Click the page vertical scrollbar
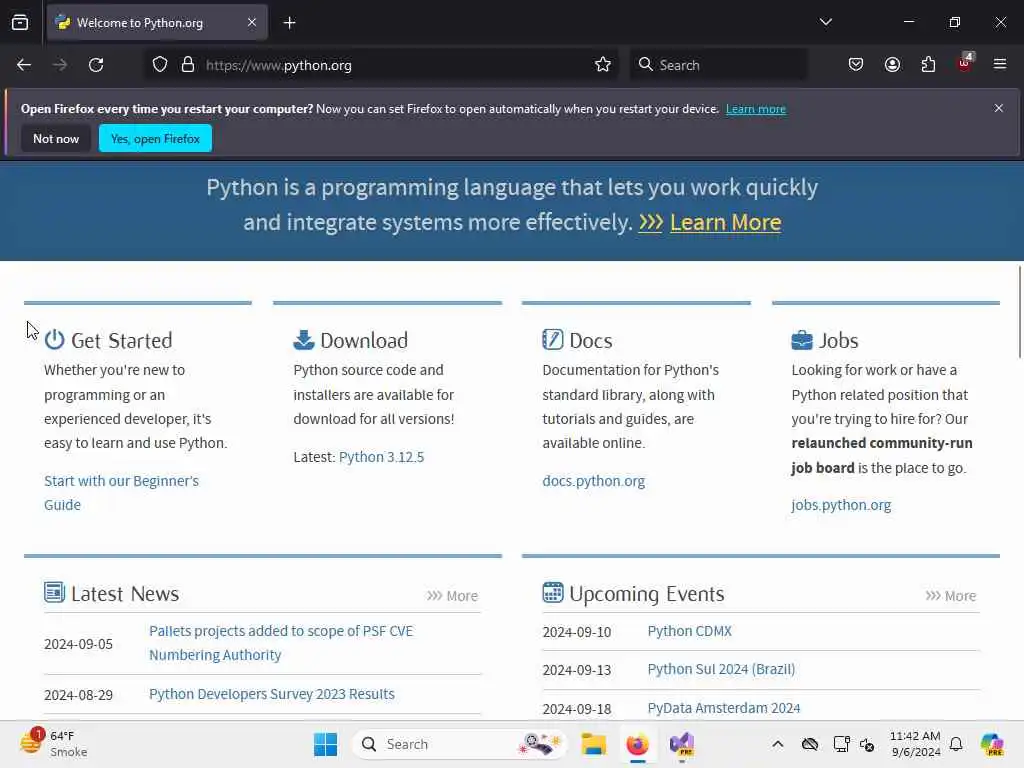Screen dimensions: 1024x768 click(x=1019, y=312)
